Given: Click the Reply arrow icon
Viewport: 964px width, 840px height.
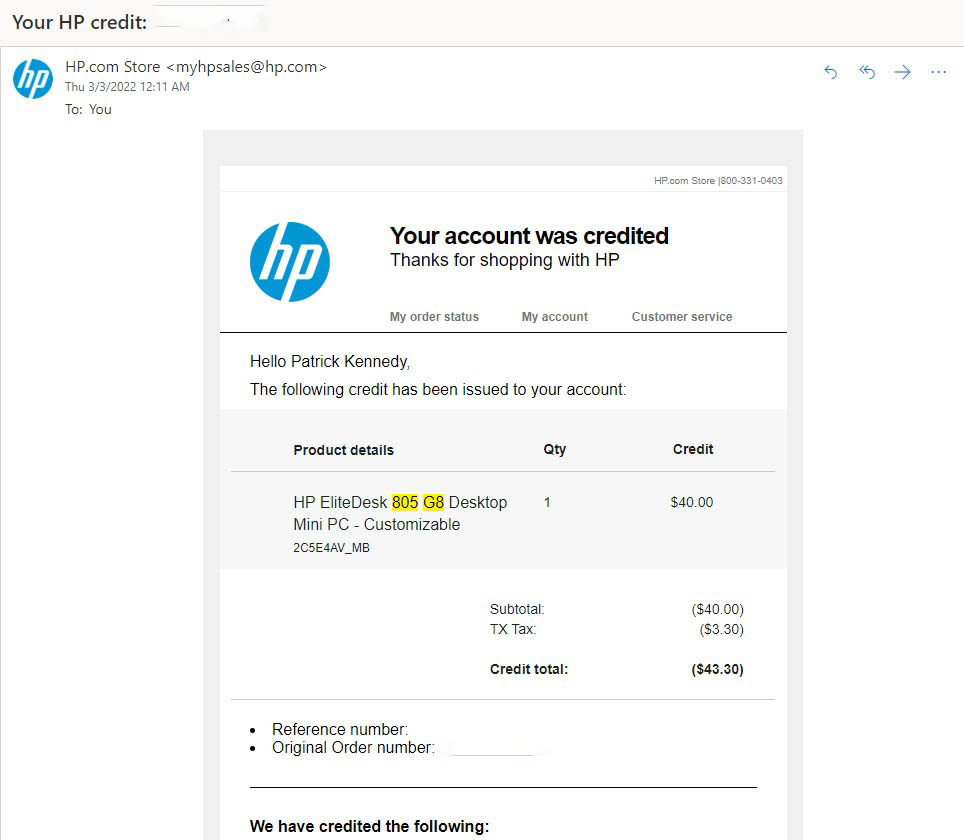Looking at the screenshot, I should [x=830, y=72].
